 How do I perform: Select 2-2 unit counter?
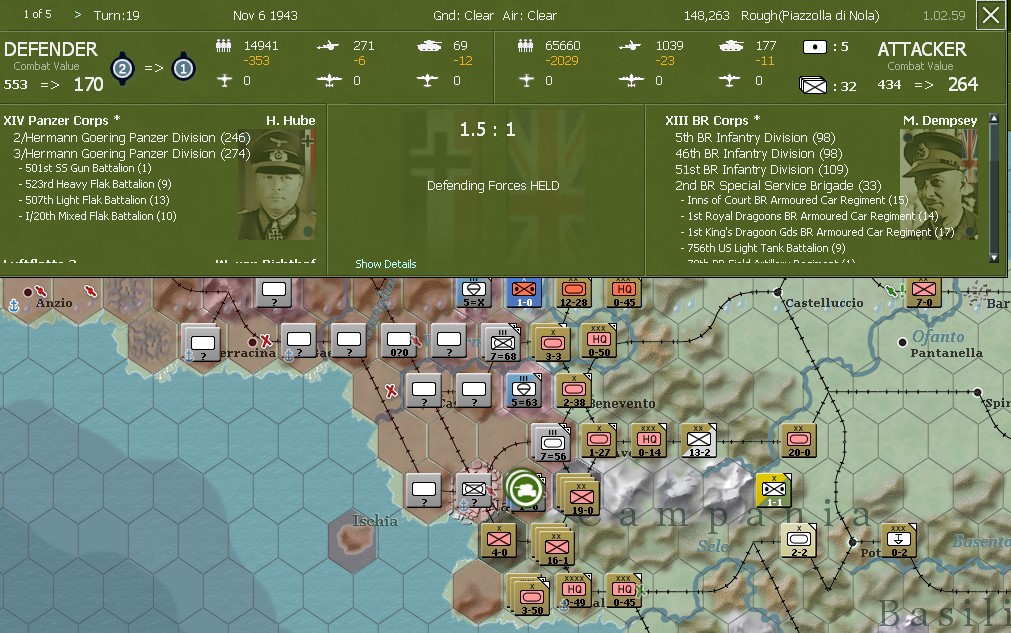[798, 540]
